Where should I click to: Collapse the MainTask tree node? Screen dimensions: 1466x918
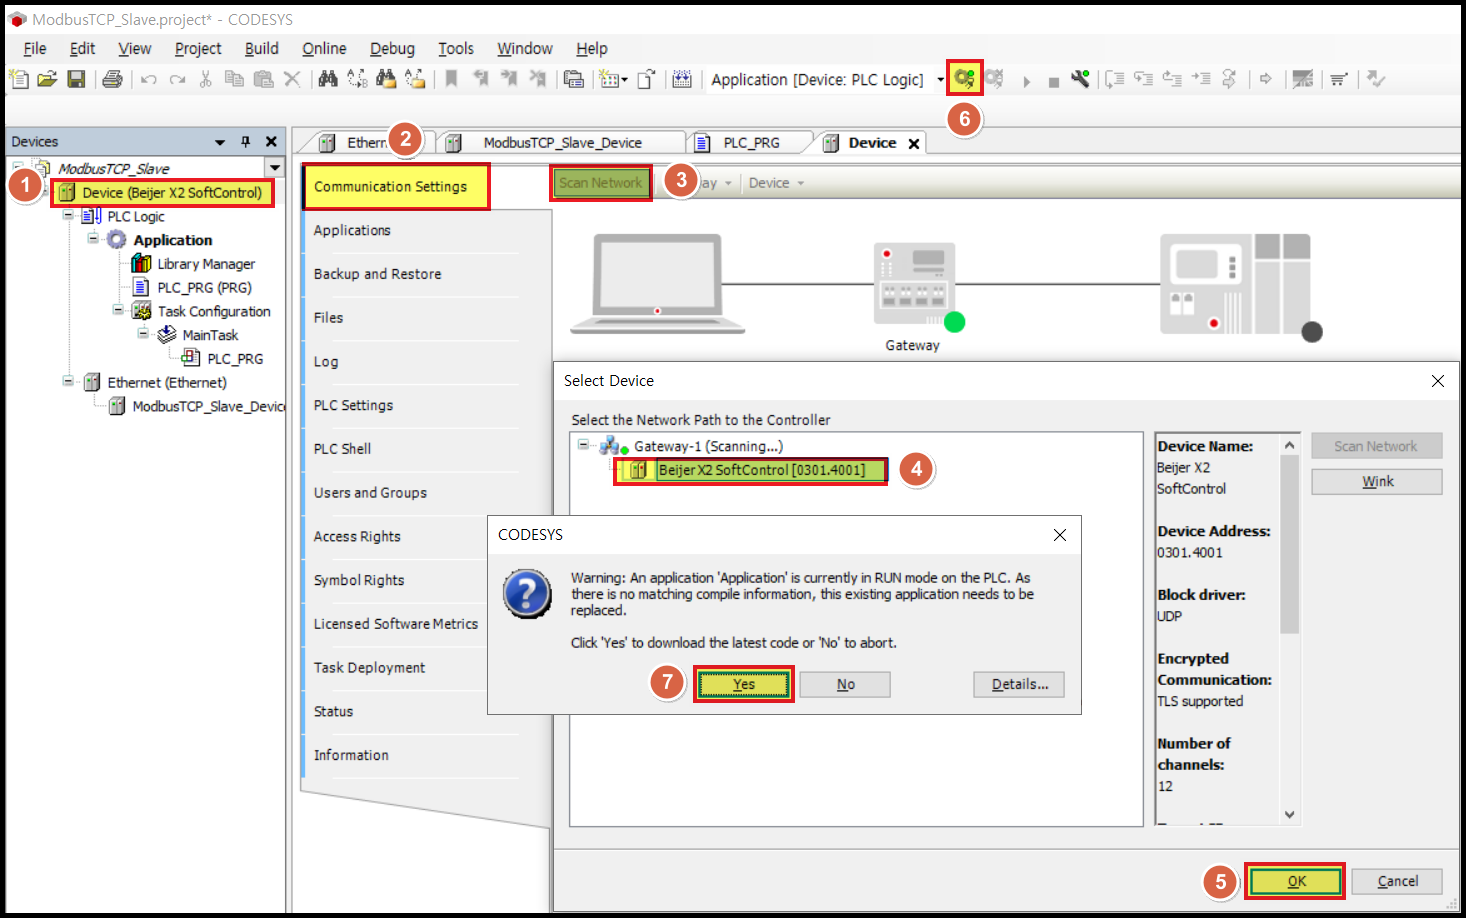point(143,333)
